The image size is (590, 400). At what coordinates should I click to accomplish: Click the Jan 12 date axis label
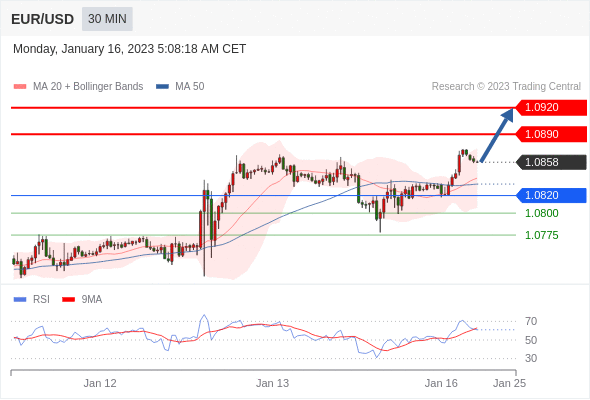100,383
